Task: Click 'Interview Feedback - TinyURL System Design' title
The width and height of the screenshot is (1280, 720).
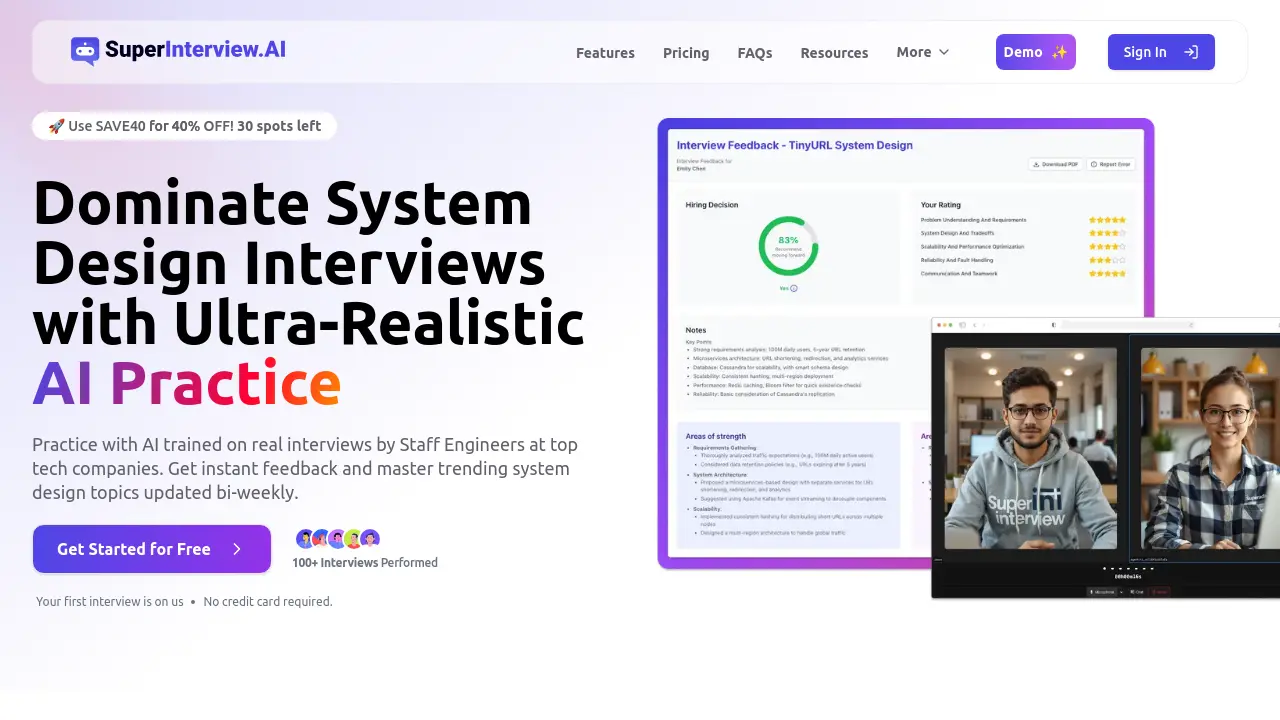Action: point(795,145)
